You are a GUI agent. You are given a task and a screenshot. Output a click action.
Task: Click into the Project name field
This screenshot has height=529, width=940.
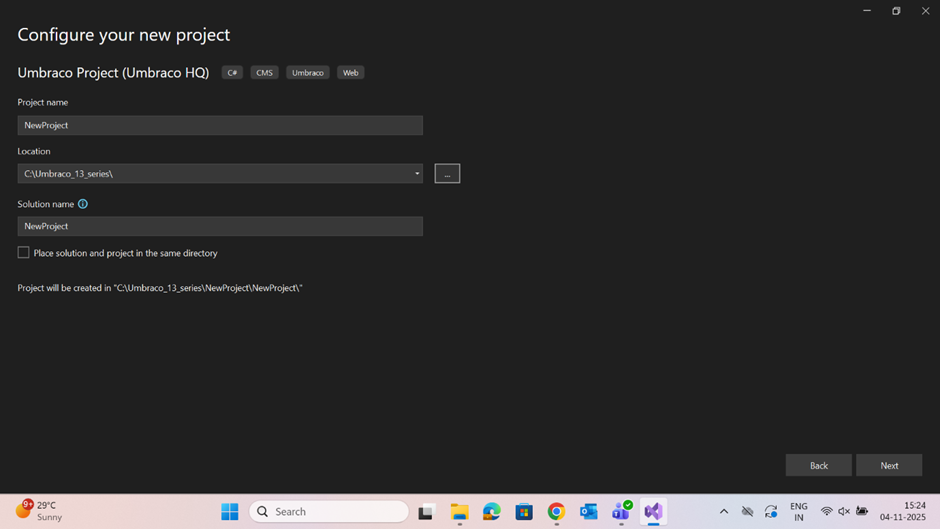[x=220, y=125]
